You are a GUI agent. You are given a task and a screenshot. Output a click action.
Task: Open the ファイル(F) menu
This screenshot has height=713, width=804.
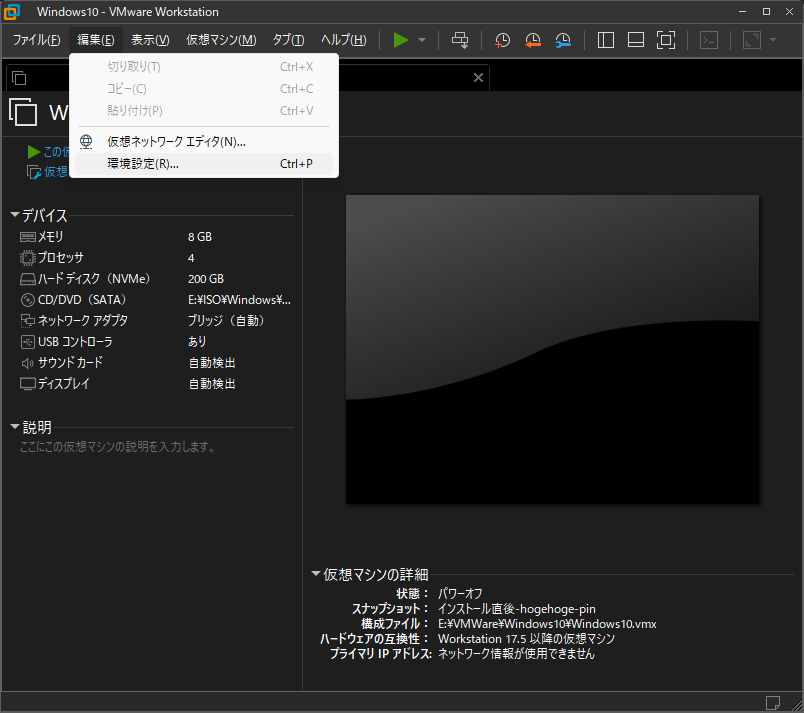(x=36, y=40)
